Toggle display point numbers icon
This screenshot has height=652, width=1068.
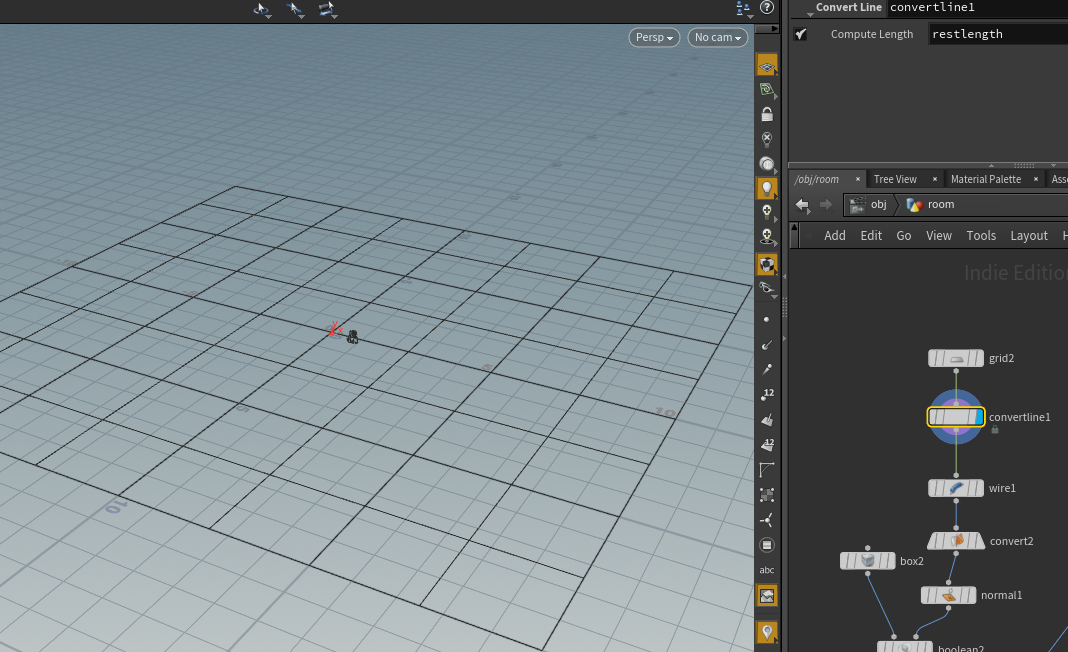point(767,394)
